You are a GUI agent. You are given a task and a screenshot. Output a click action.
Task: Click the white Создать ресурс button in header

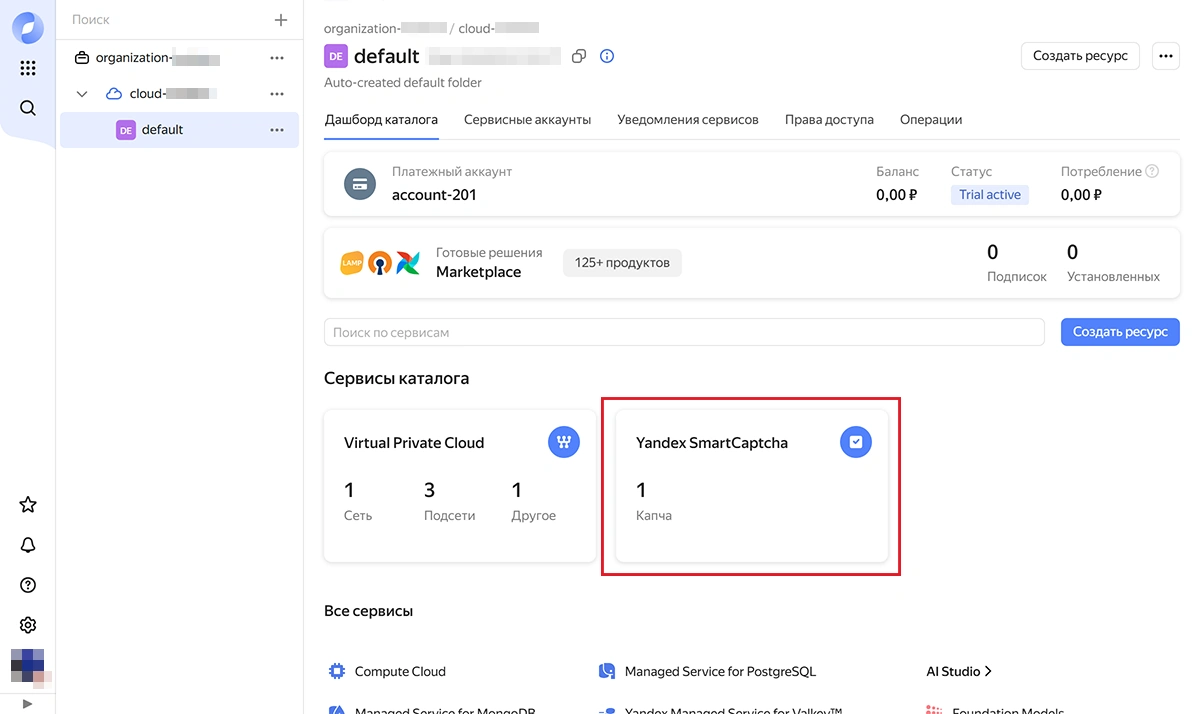tap(1081, 56)
